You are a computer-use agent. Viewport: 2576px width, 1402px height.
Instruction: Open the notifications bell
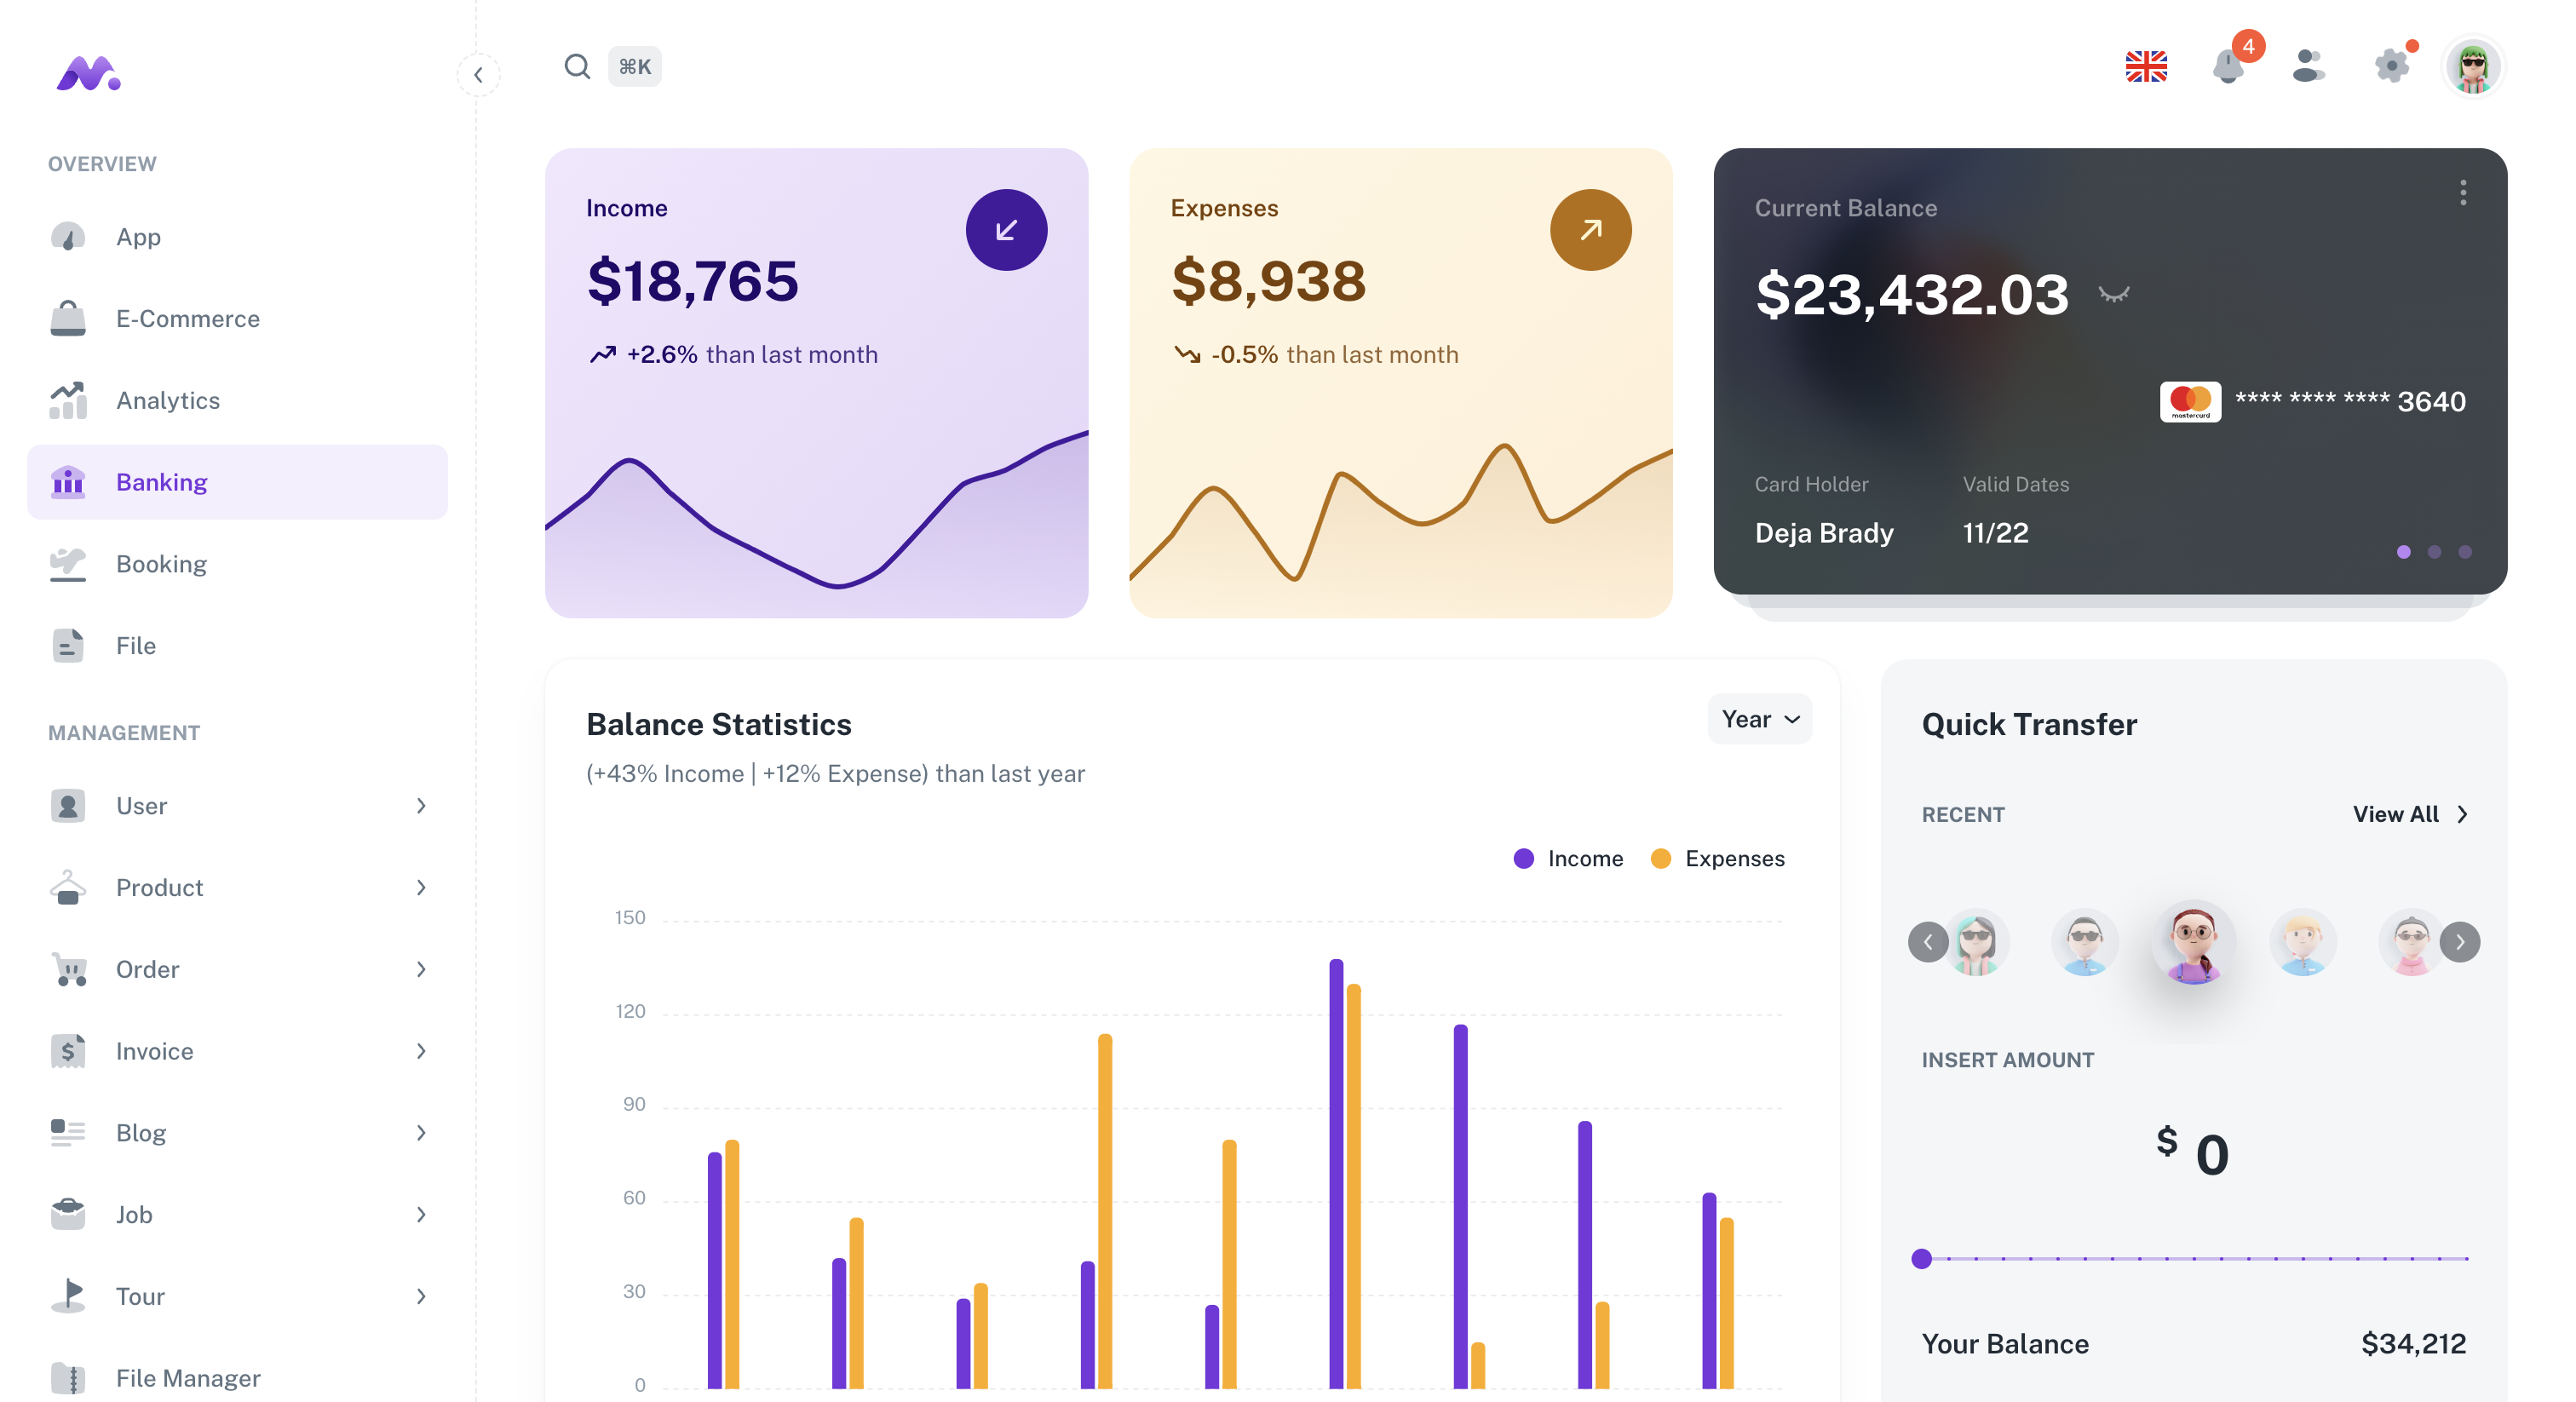click(x=2228, y=67)
